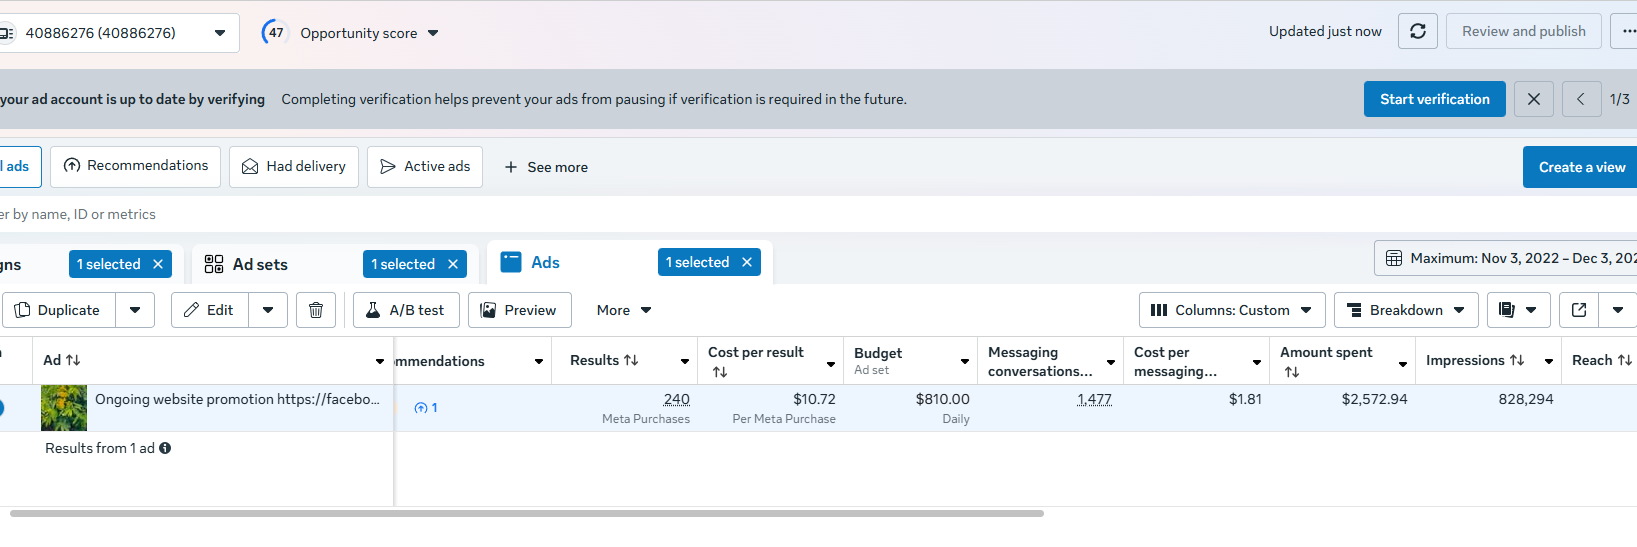This screenshot has width=1637, height=547.
Task: Clear the Ads 1 selected filter
Action: [x=747, y=262]
